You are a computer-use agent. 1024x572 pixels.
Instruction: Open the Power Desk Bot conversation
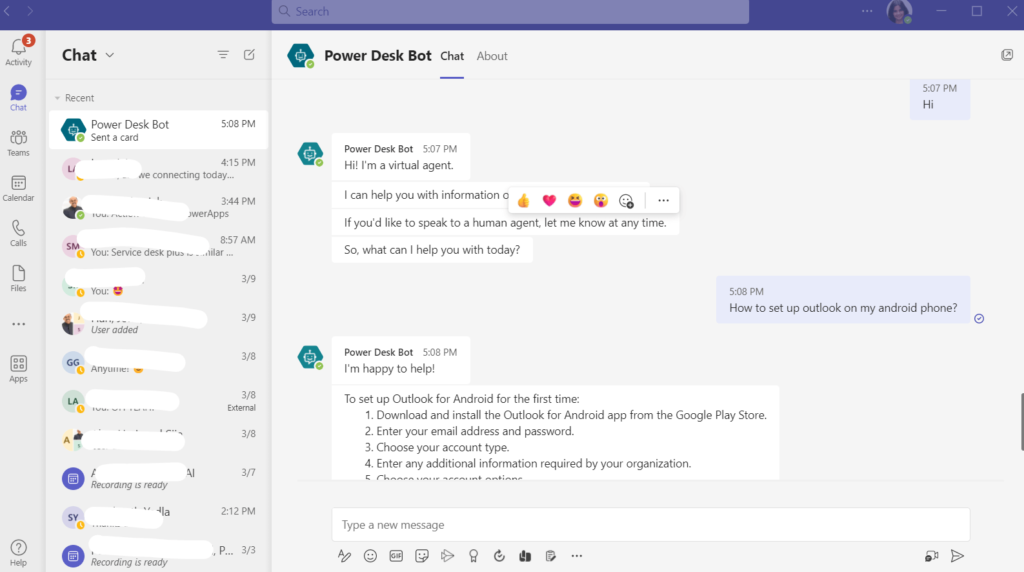158,130
